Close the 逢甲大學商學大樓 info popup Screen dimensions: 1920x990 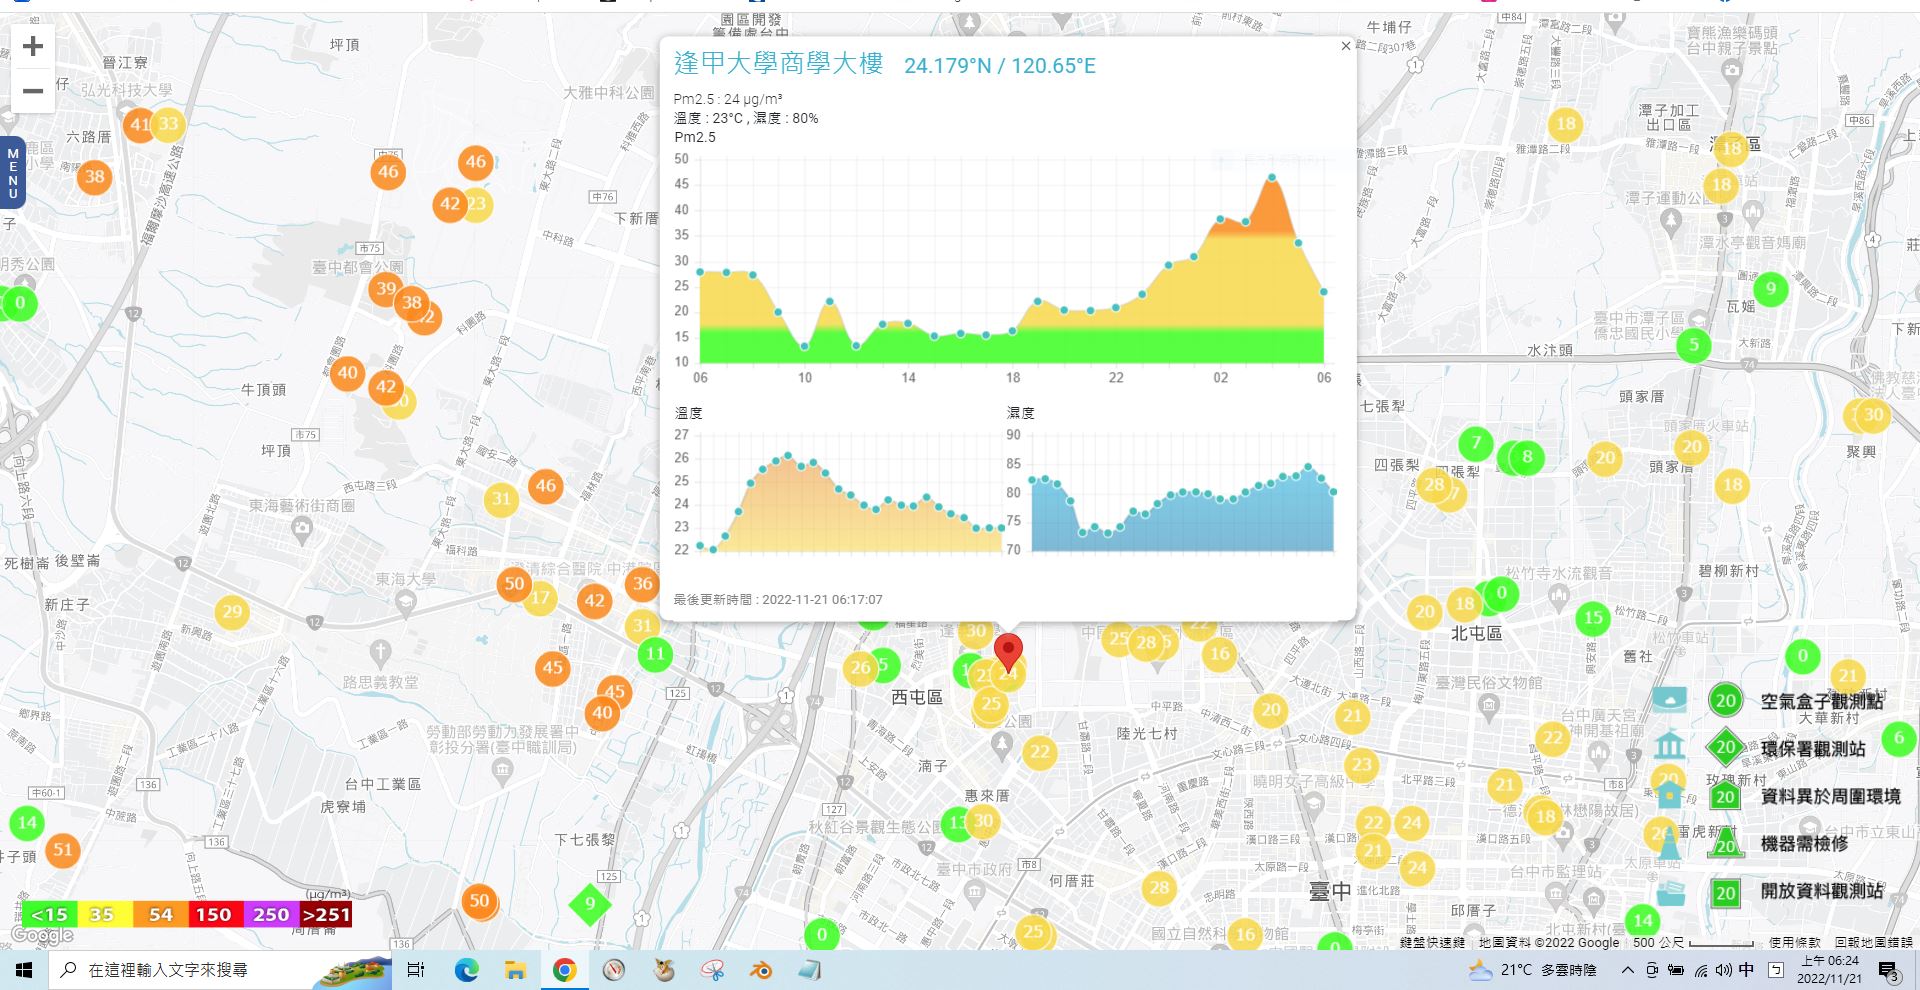(1345, 46)
